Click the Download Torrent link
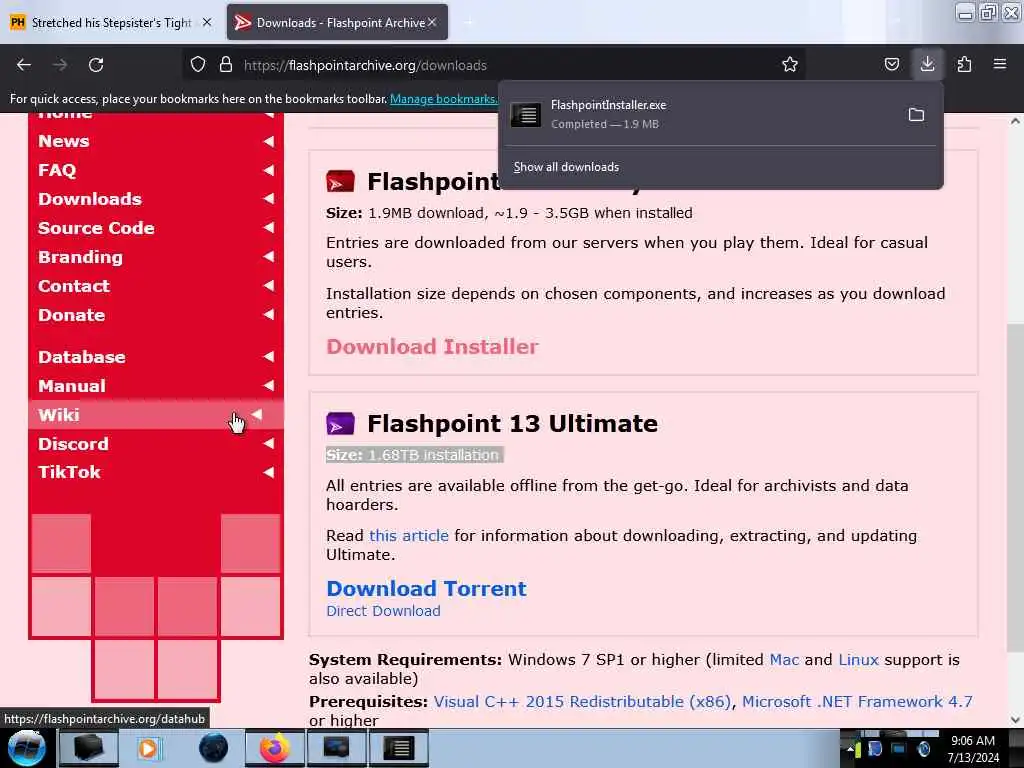Viewport: 1024px width, 768px height. [426, 588]
